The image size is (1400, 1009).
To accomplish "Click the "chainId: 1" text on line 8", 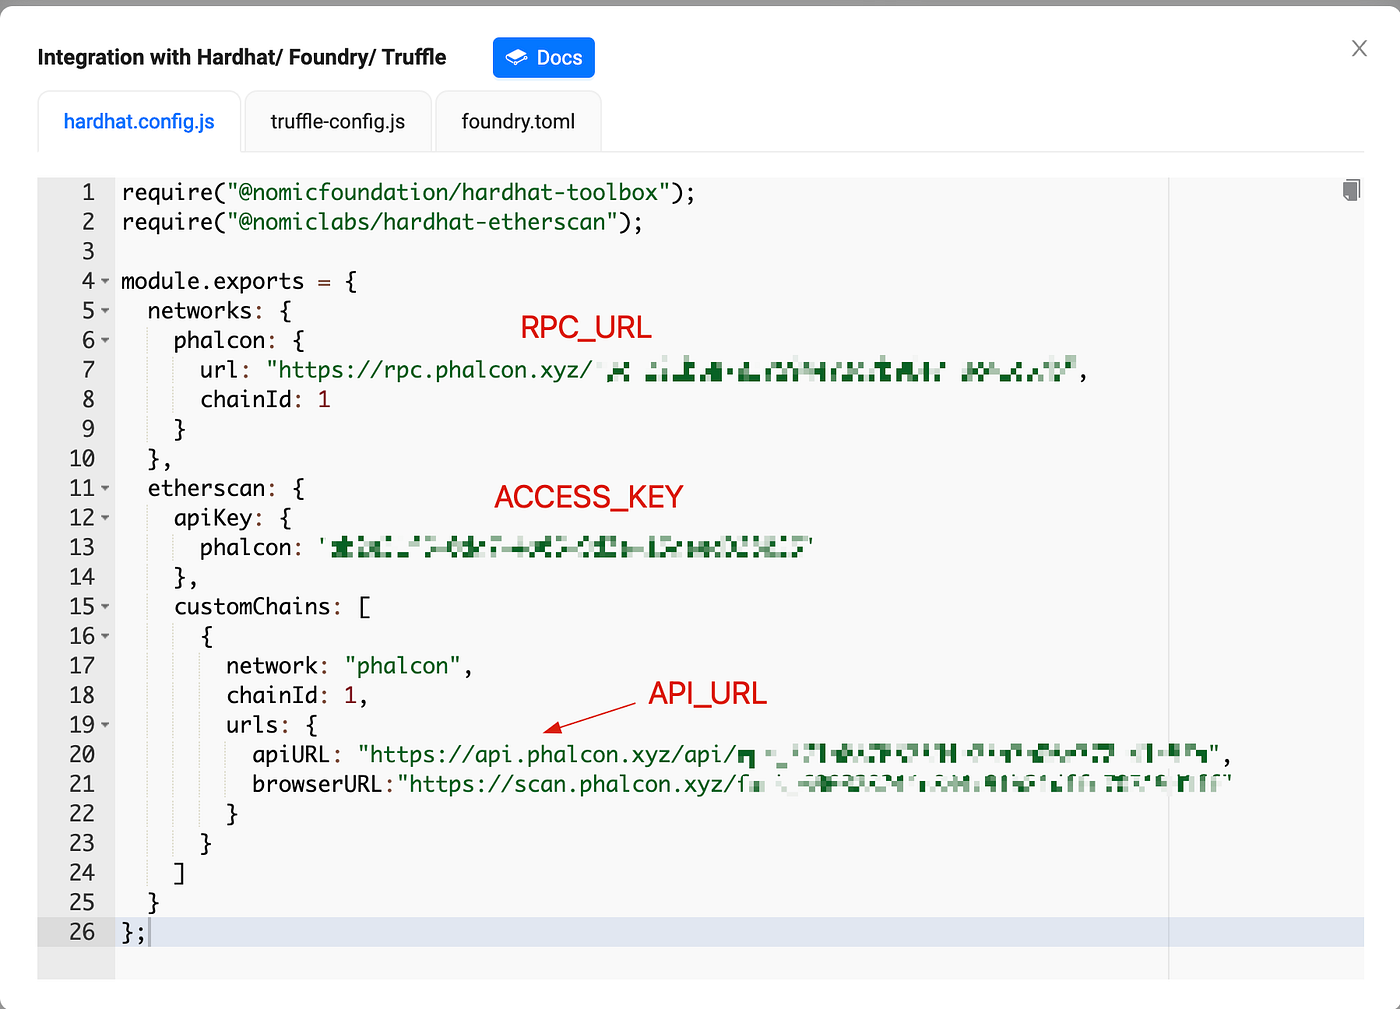I will point(265,400).
